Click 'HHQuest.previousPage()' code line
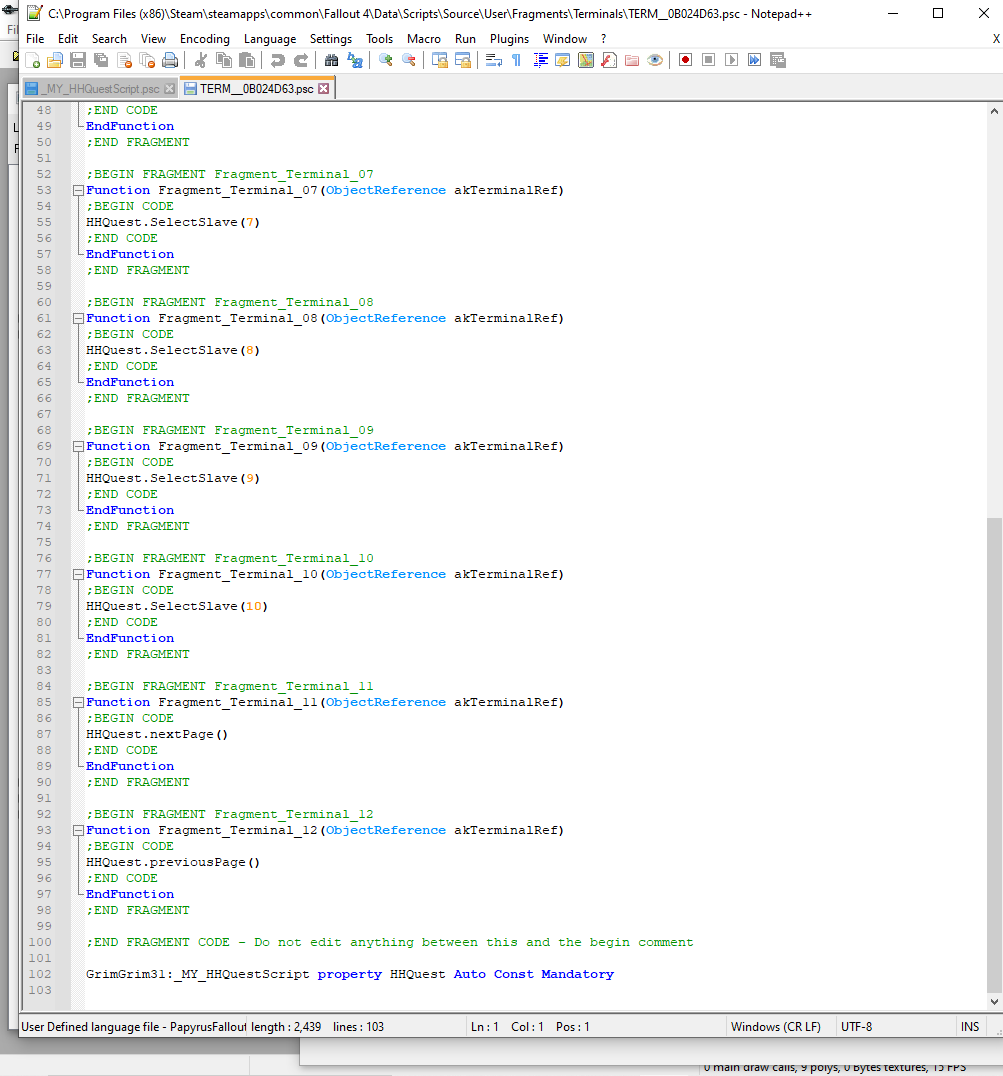 (173, 863)
